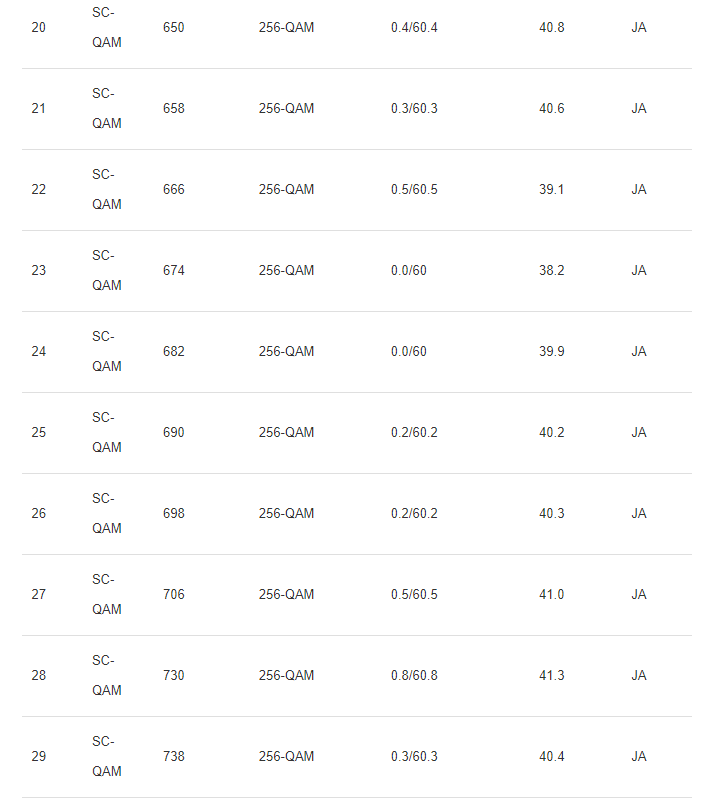The height and width of the screenshot is (803, 705).
Task: Click the 0.8/60.8 power level cell
Action: [414, 675]
